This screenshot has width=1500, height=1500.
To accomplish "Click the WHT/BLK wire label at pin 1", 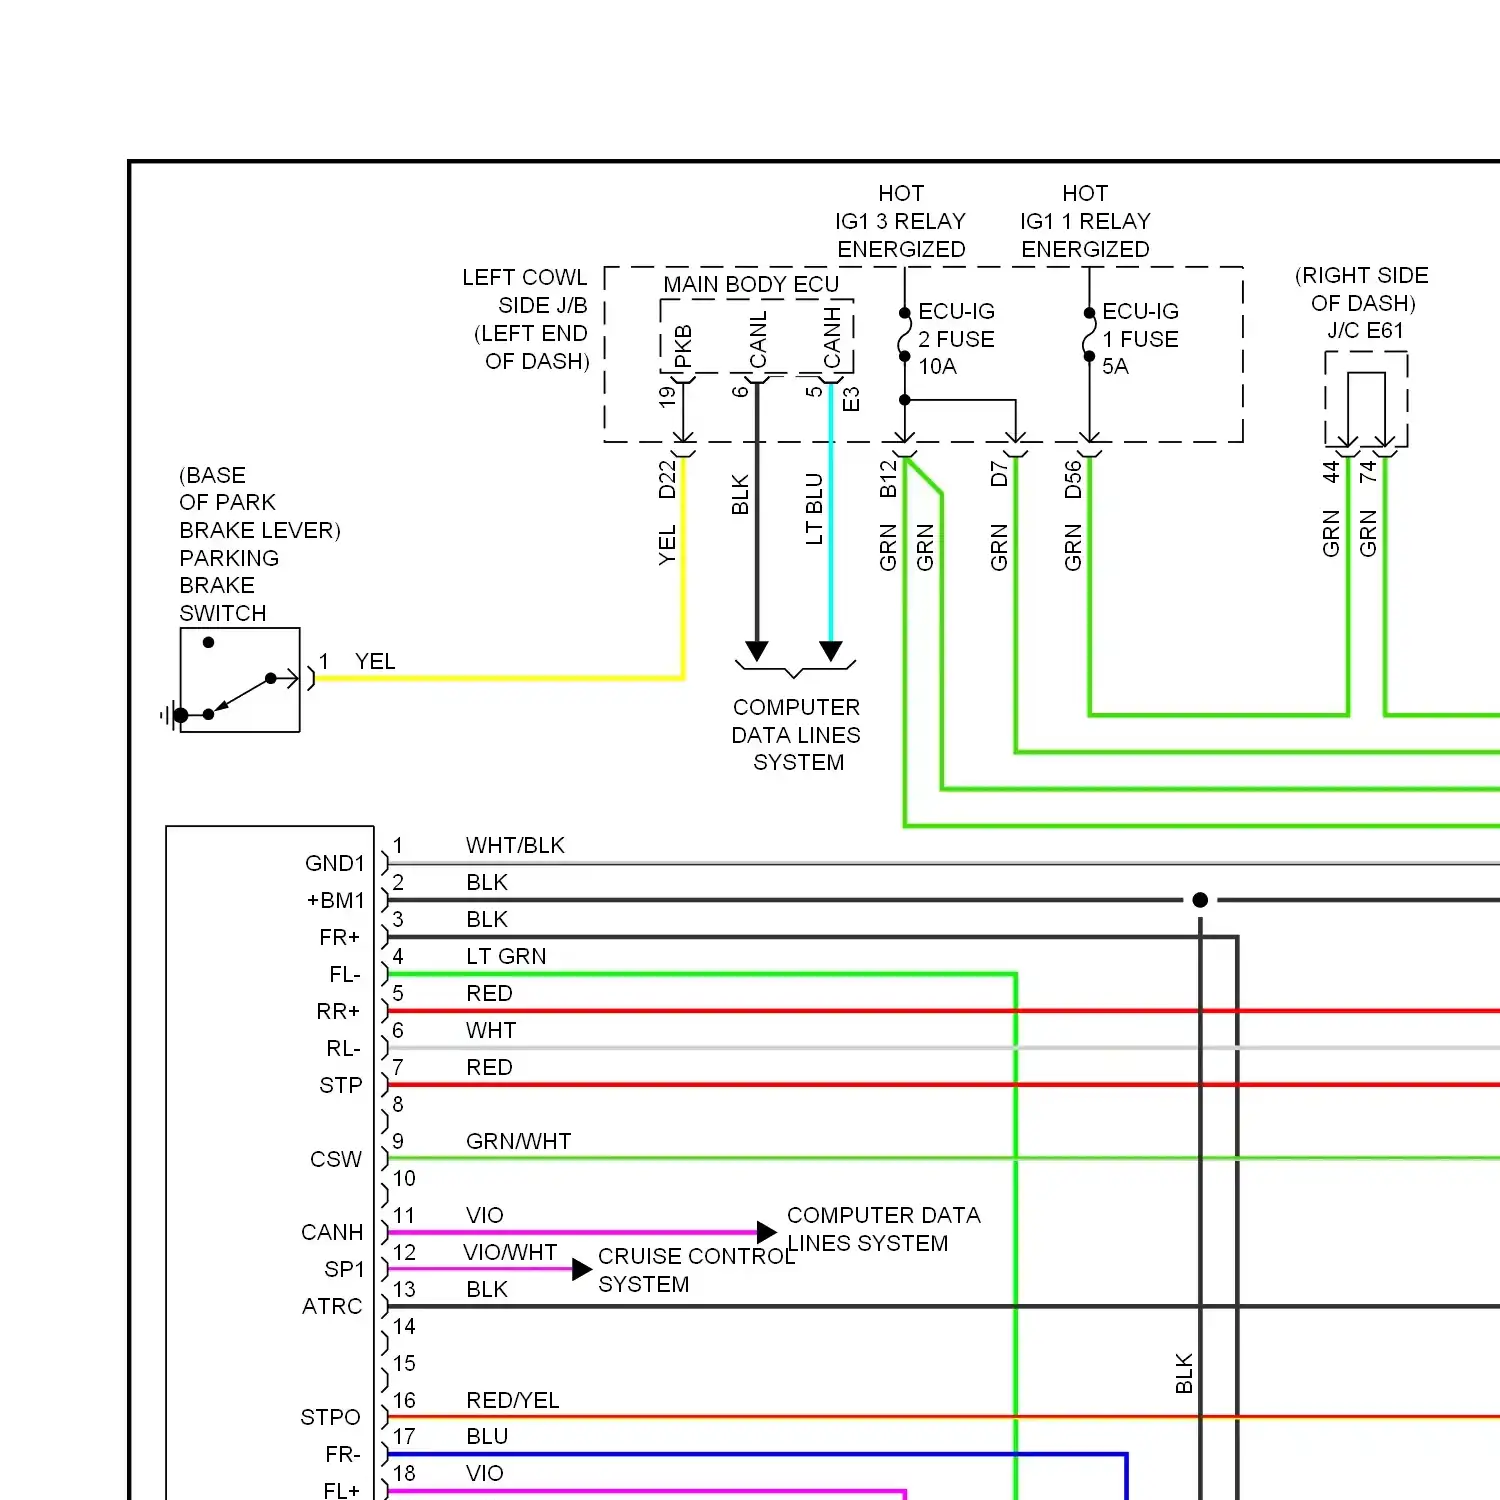I will pos(515,845).
